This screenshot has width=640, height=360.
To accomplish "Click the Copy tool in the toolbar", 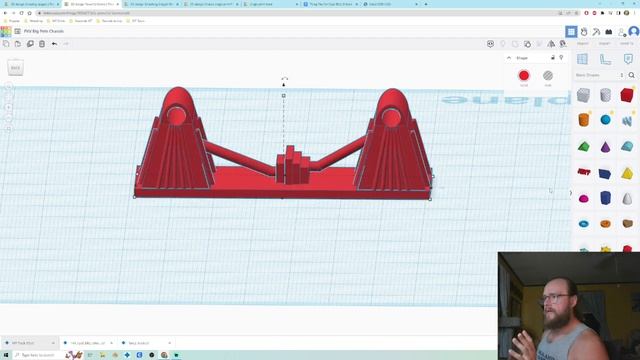I will [6, 44].
